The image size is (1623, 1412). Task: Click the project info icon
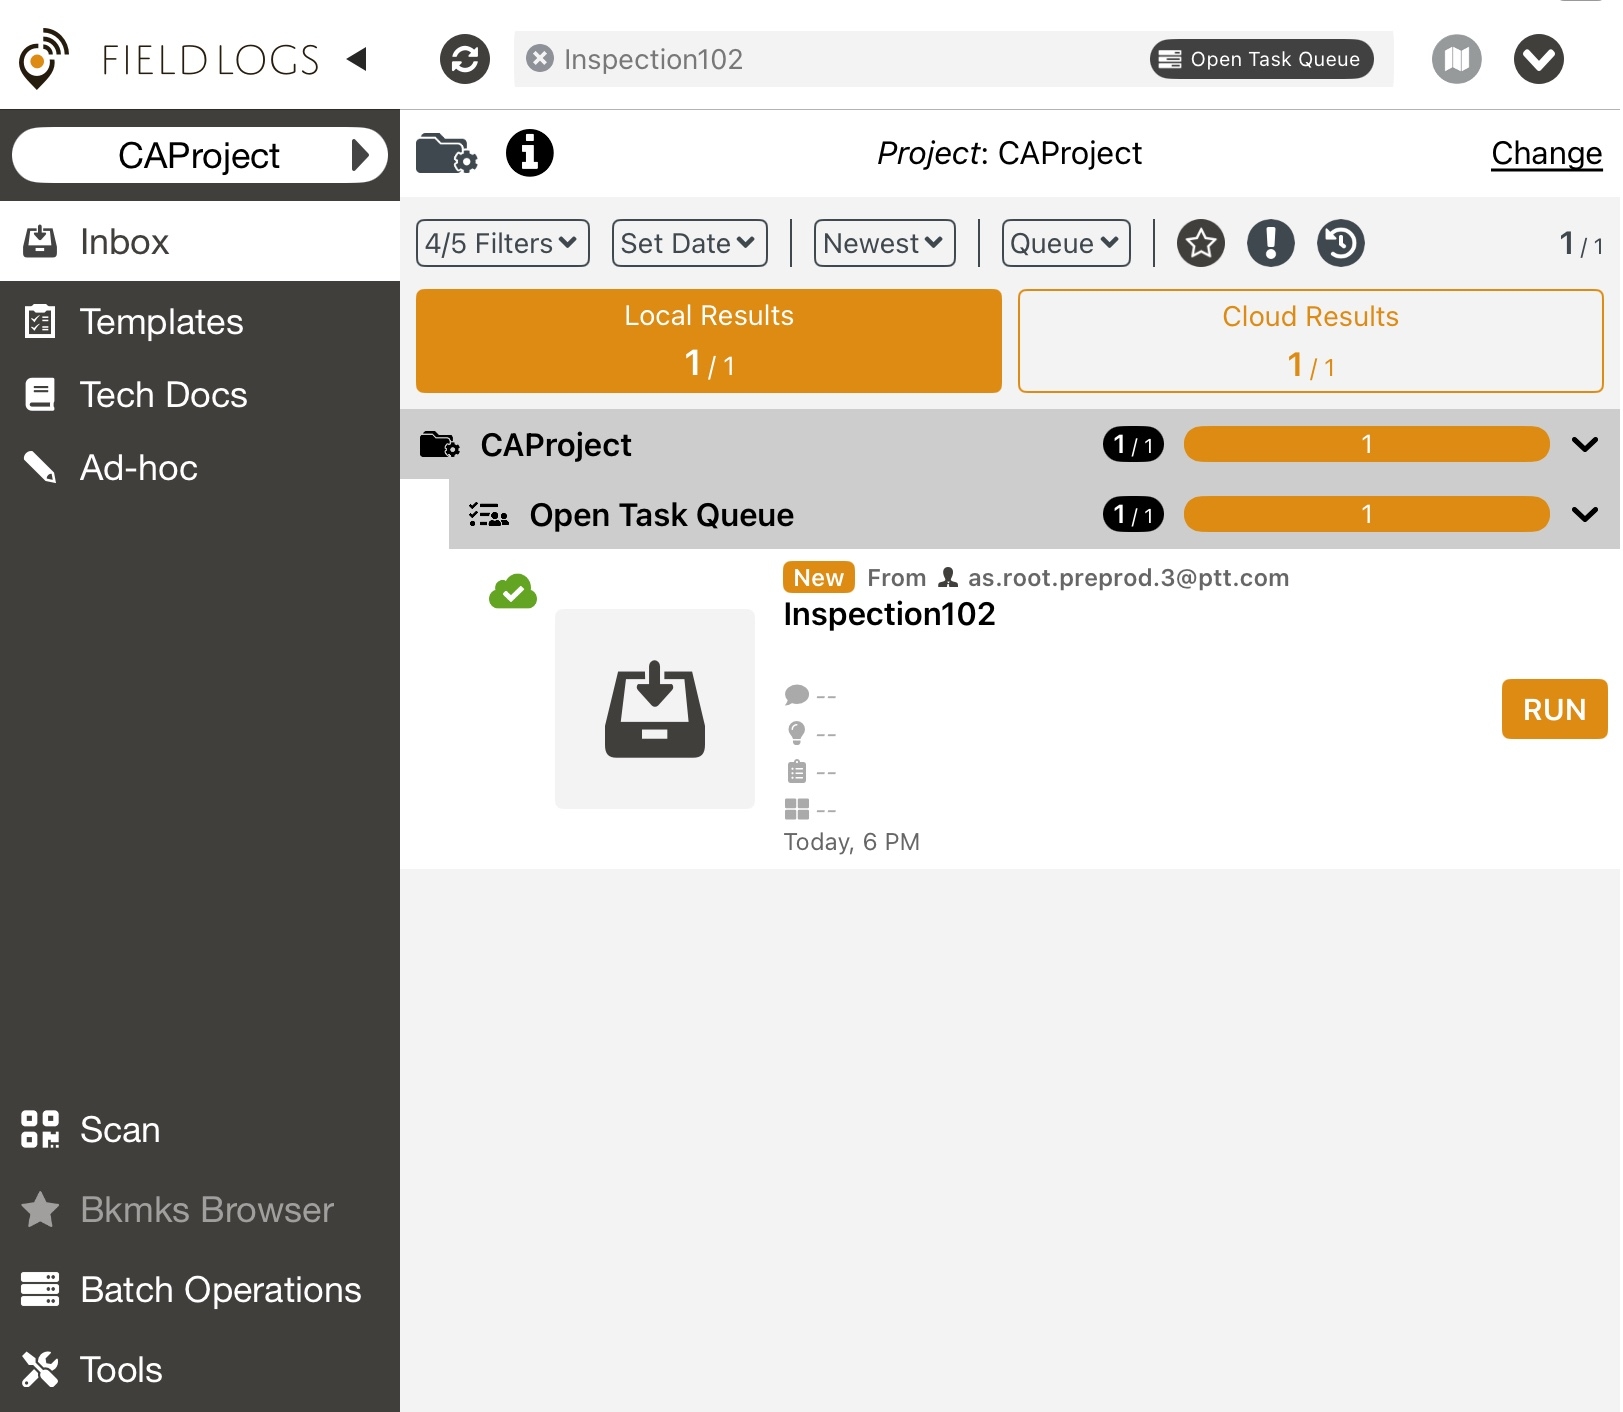(529, 153)
